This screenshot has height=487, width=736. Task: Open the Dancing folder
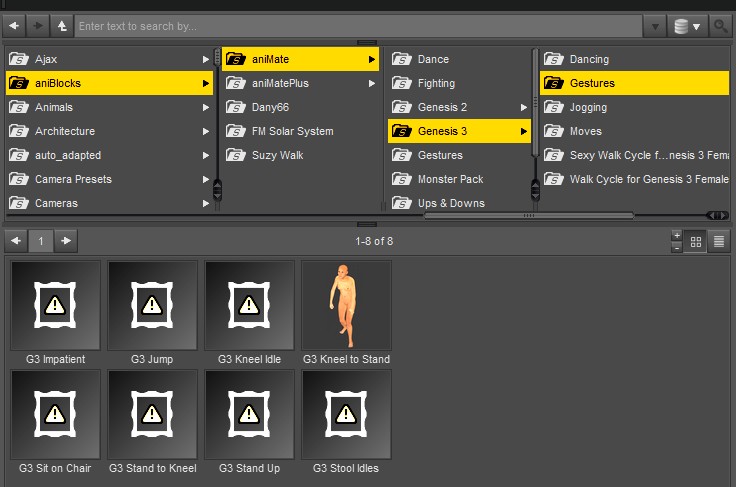tap(635, 59)
